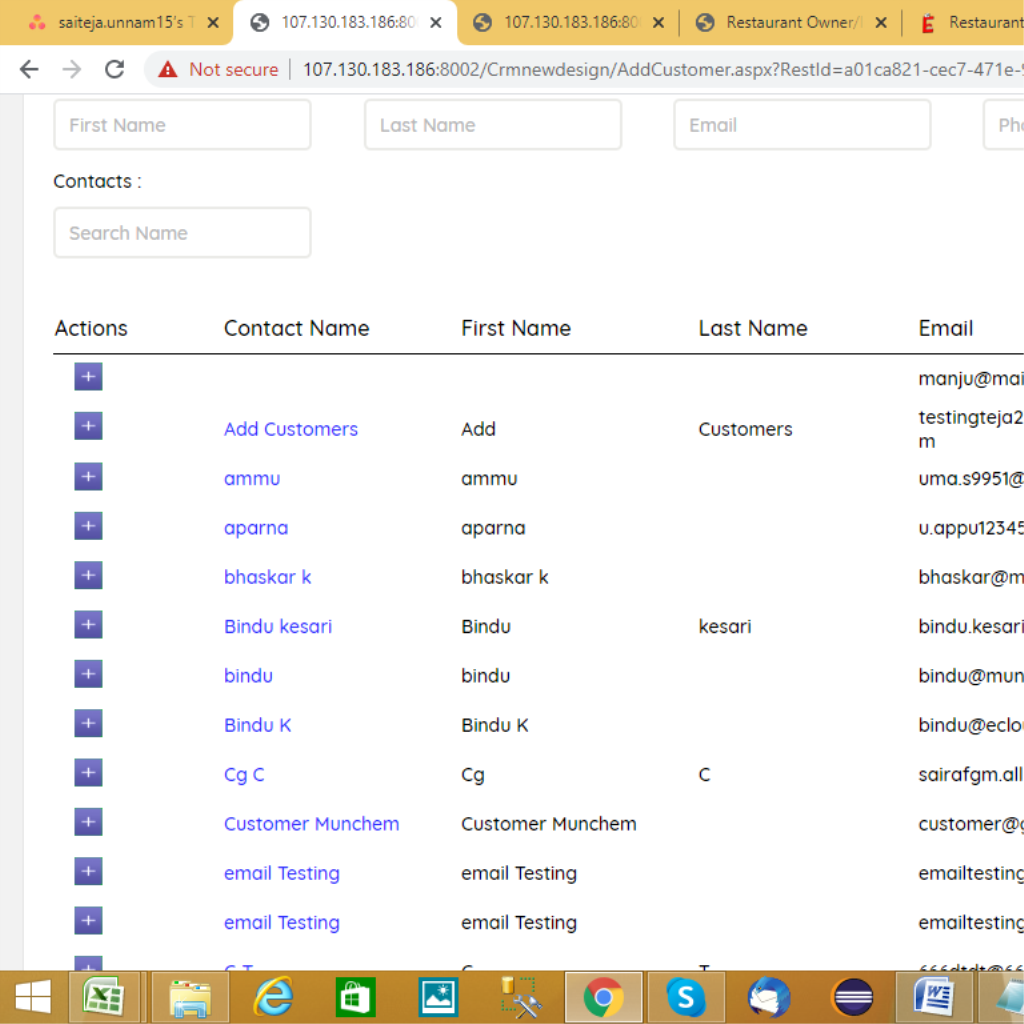Viewport: 1024px width, 1024px height.
Task: Go back using browser back arrow
Action: [x=29, y=69]
